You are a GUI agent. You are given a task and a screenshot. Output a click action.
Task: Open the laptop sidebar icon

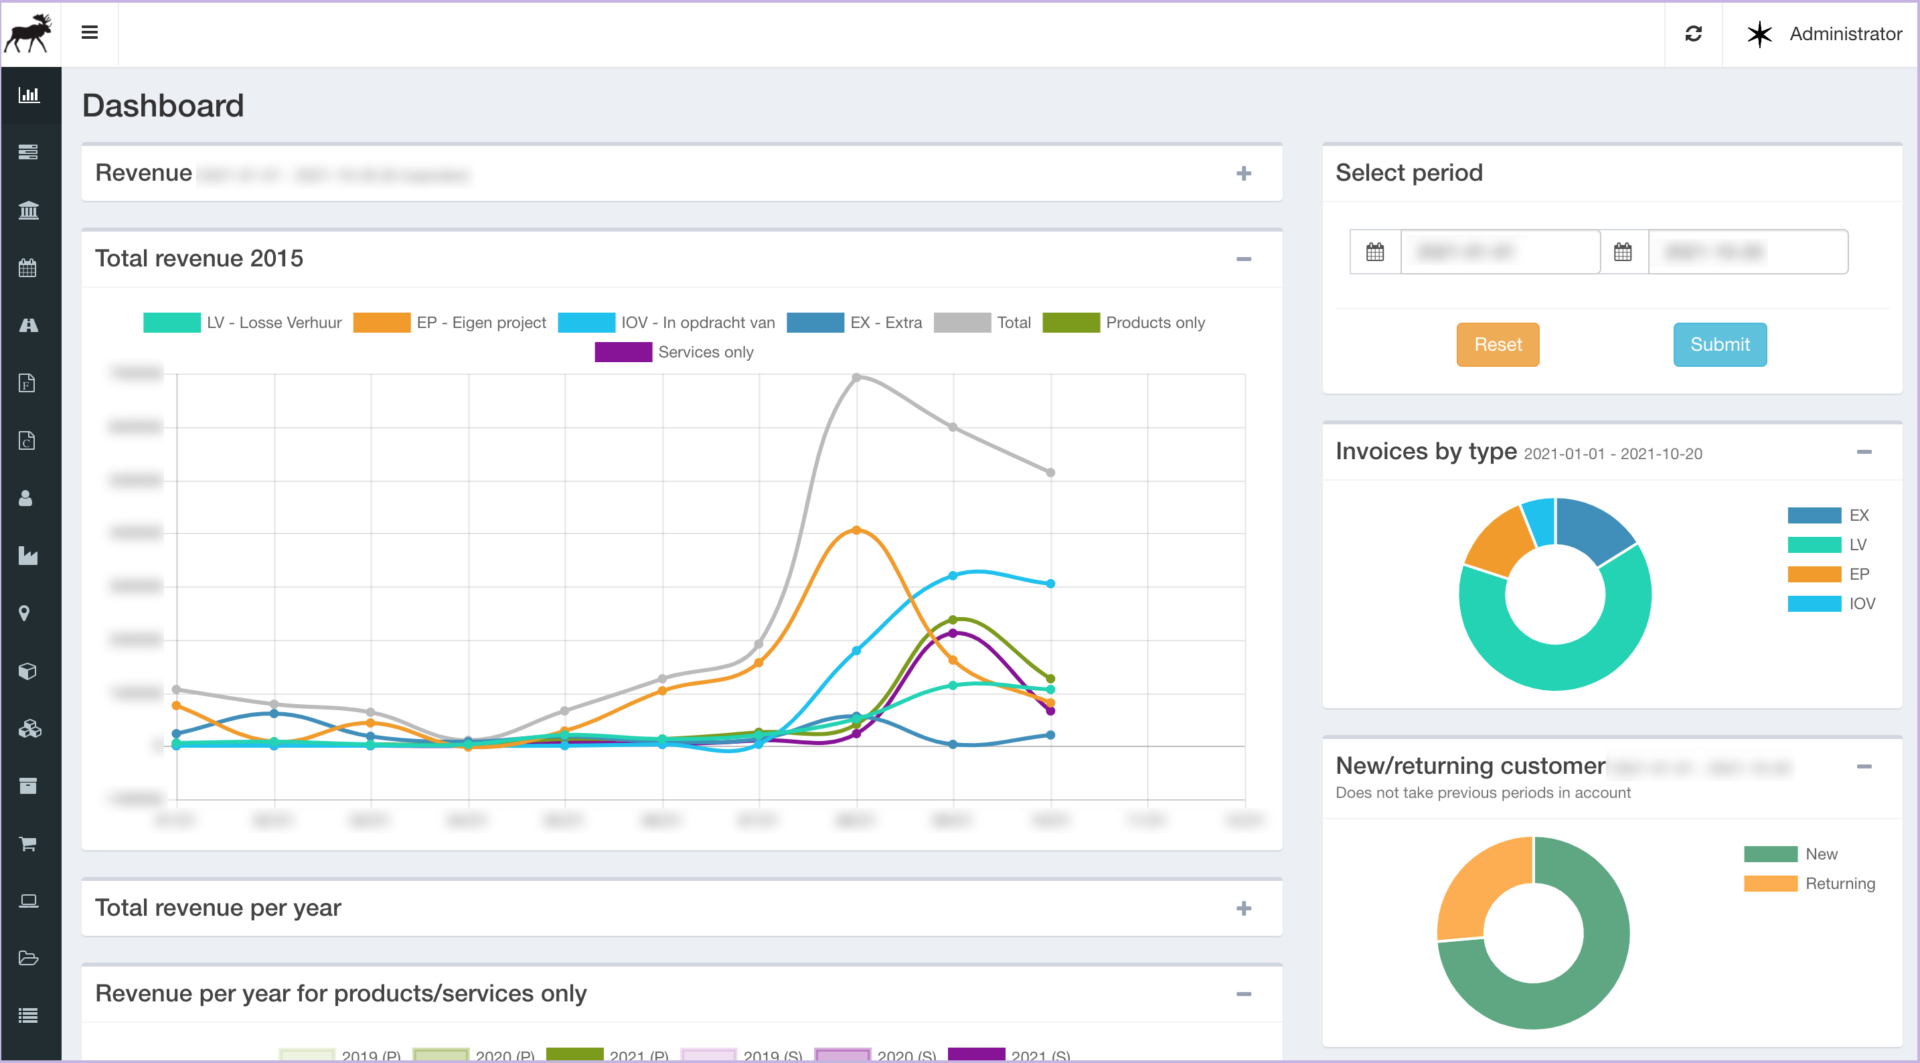[x=29, y=901]
